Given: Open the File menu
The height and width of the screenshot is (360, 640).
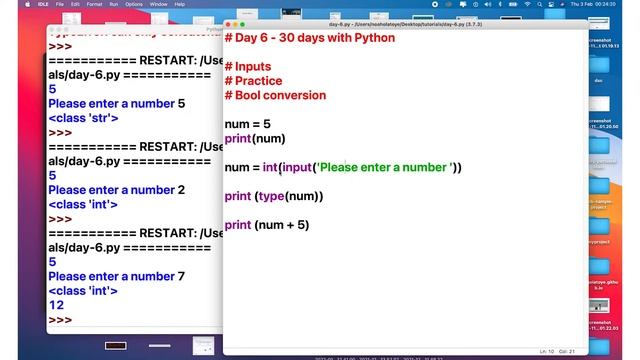Looking at the screenshot, I should click(x=60, y=4).
